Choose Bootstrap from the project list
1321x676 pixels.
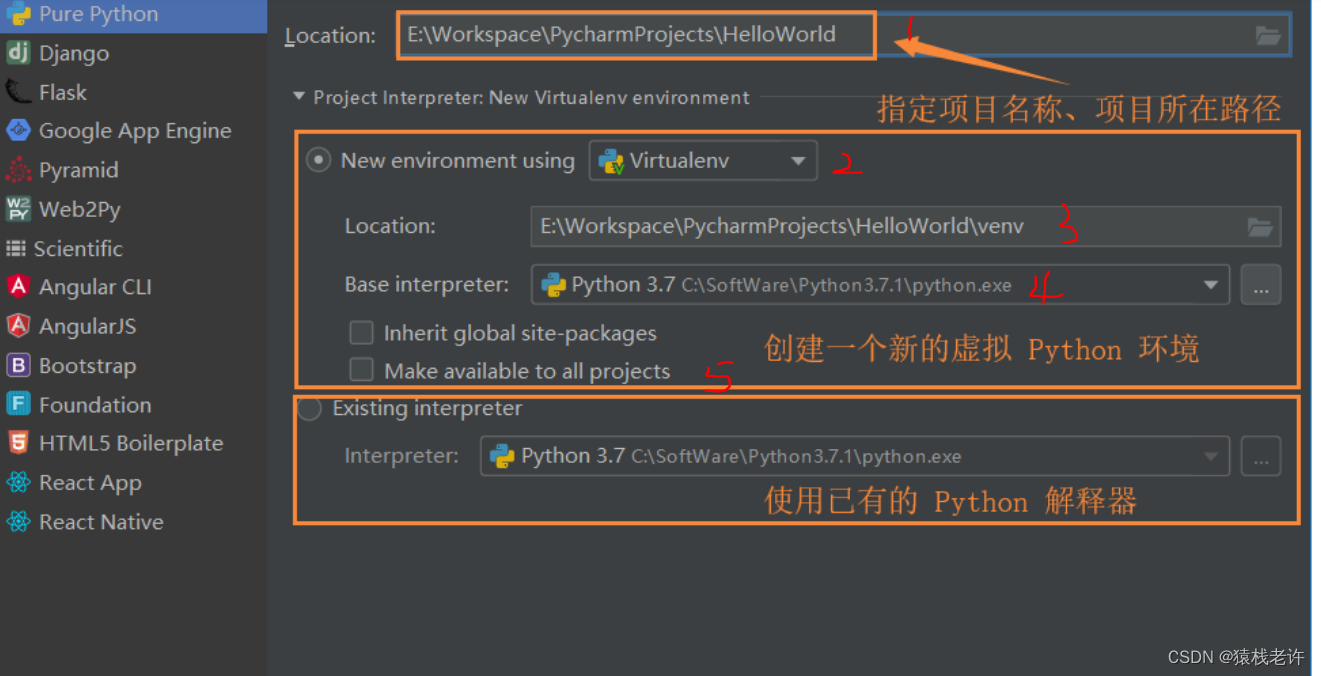coord(87,366)
